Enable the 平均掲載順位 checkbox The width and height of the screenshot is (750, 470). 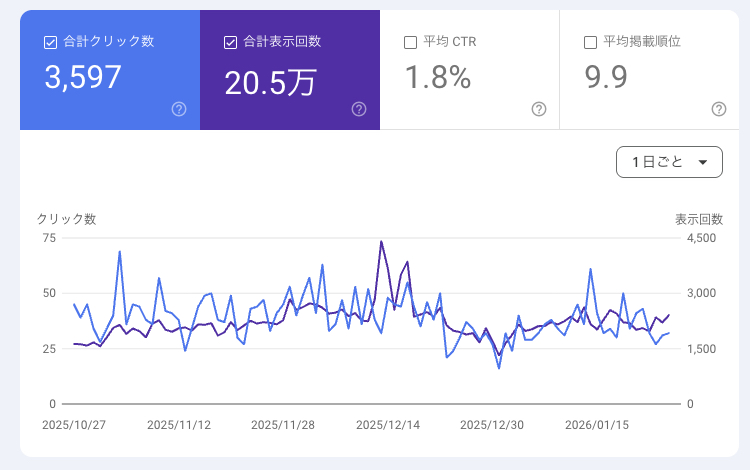[590, 42]
